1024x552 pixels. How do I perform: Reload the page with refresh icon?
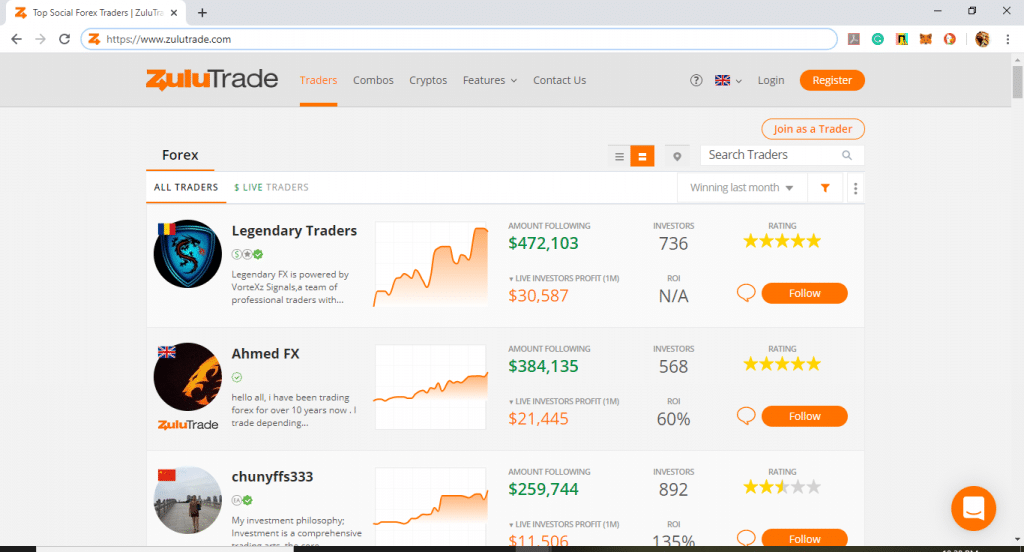coord(64,39)
